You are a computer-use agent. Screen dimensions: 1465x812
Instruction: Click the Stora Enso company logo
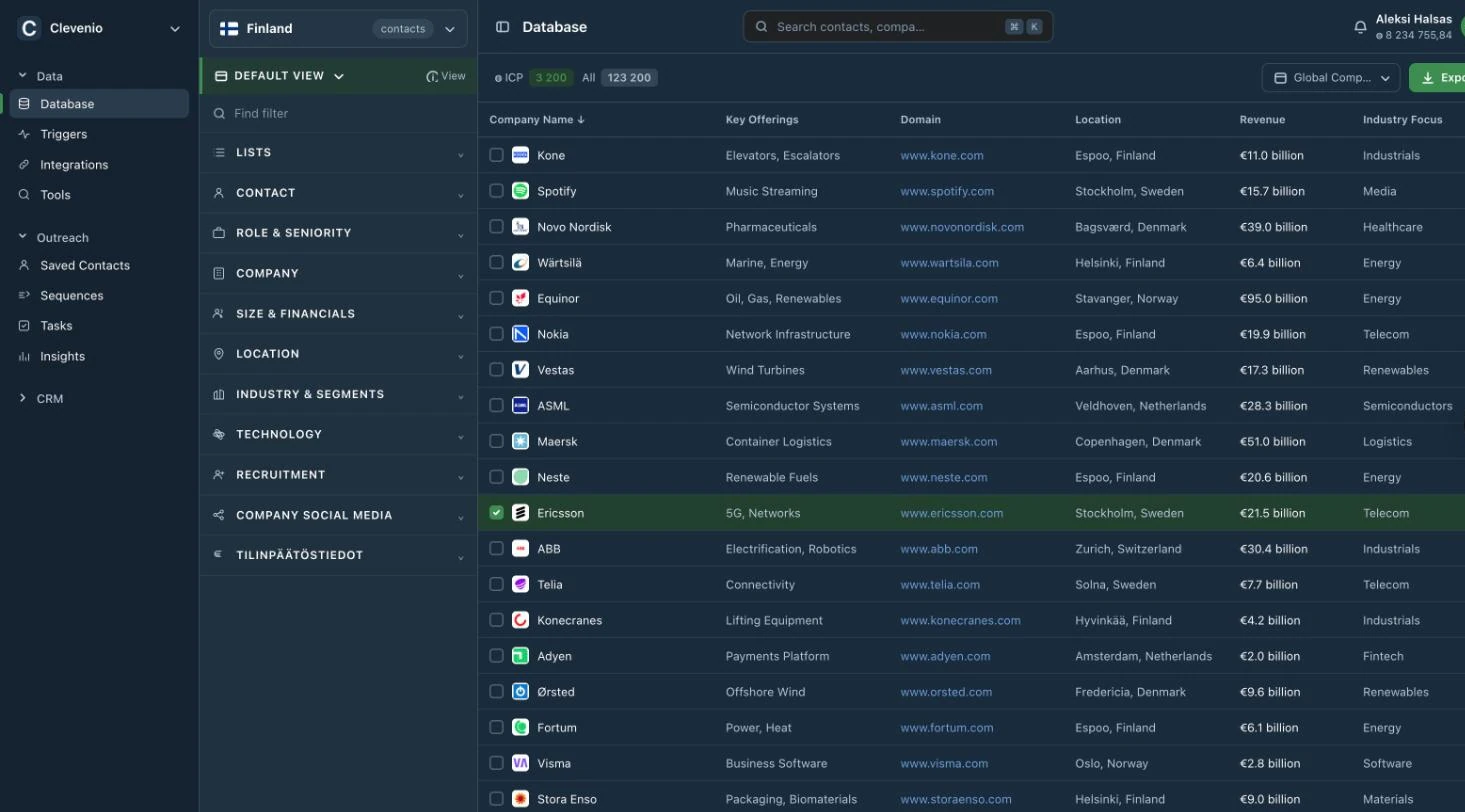(x=520, y=799)
